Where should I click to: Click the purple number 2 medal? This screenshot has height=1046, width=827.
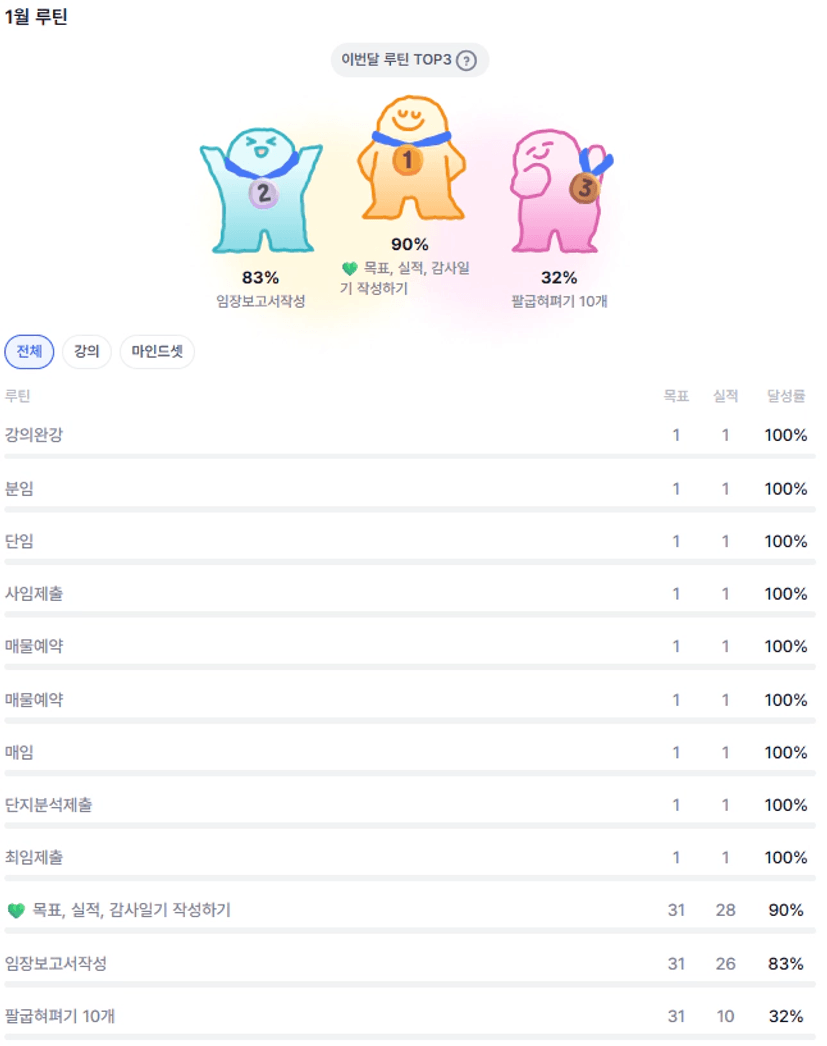263,193
